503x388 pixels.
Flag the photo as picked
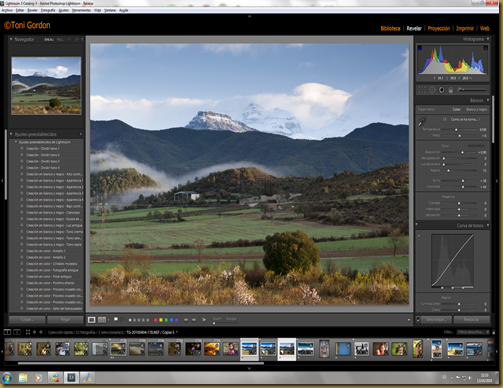pyautogui.click(x=116, y=319)
